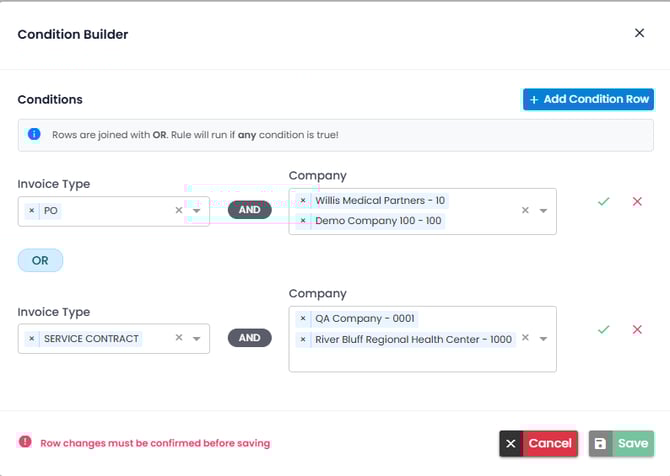Expand first row Invoice Type dropdown
The width and height of the screenshot is (670, 476).
(x=197, y=211)
